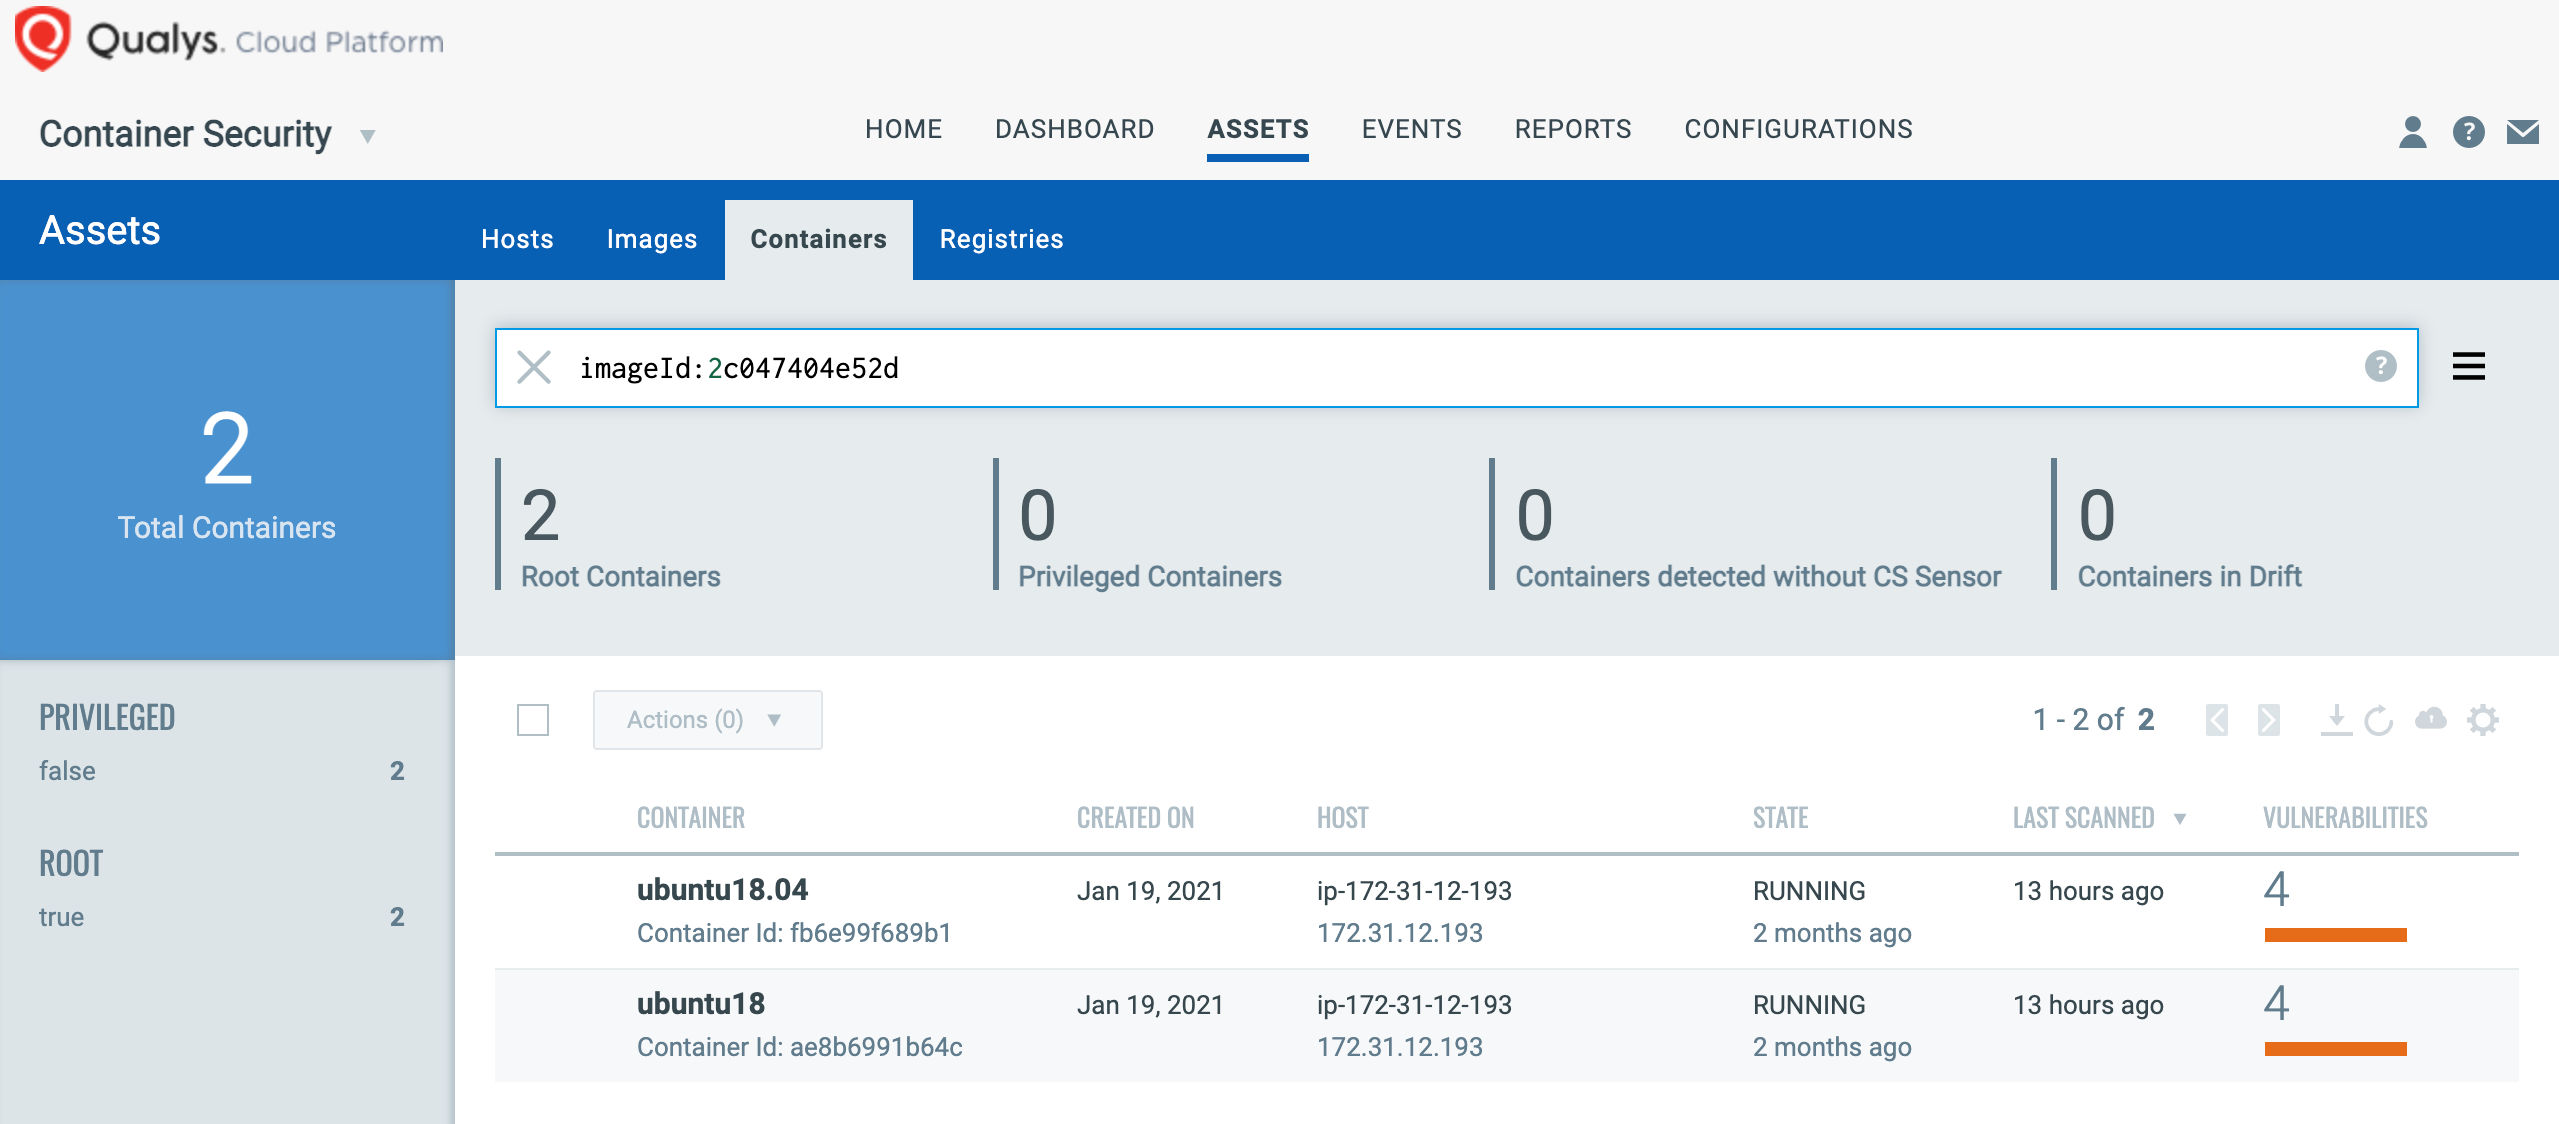The image size is (2559, 1124).
Task: Go to previous page arrow
Action: coord(2216,720)
